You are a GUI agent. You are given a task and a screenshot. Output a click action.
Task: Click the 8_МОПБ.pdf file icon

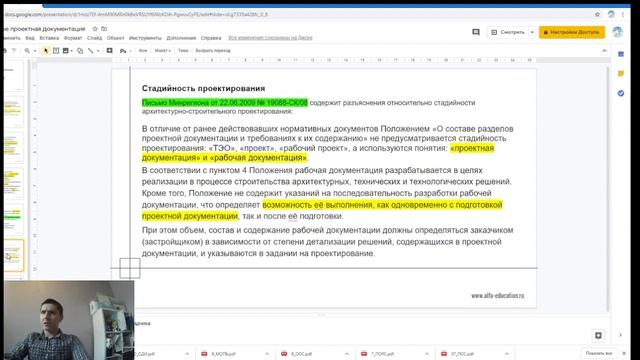pos(204,354)
